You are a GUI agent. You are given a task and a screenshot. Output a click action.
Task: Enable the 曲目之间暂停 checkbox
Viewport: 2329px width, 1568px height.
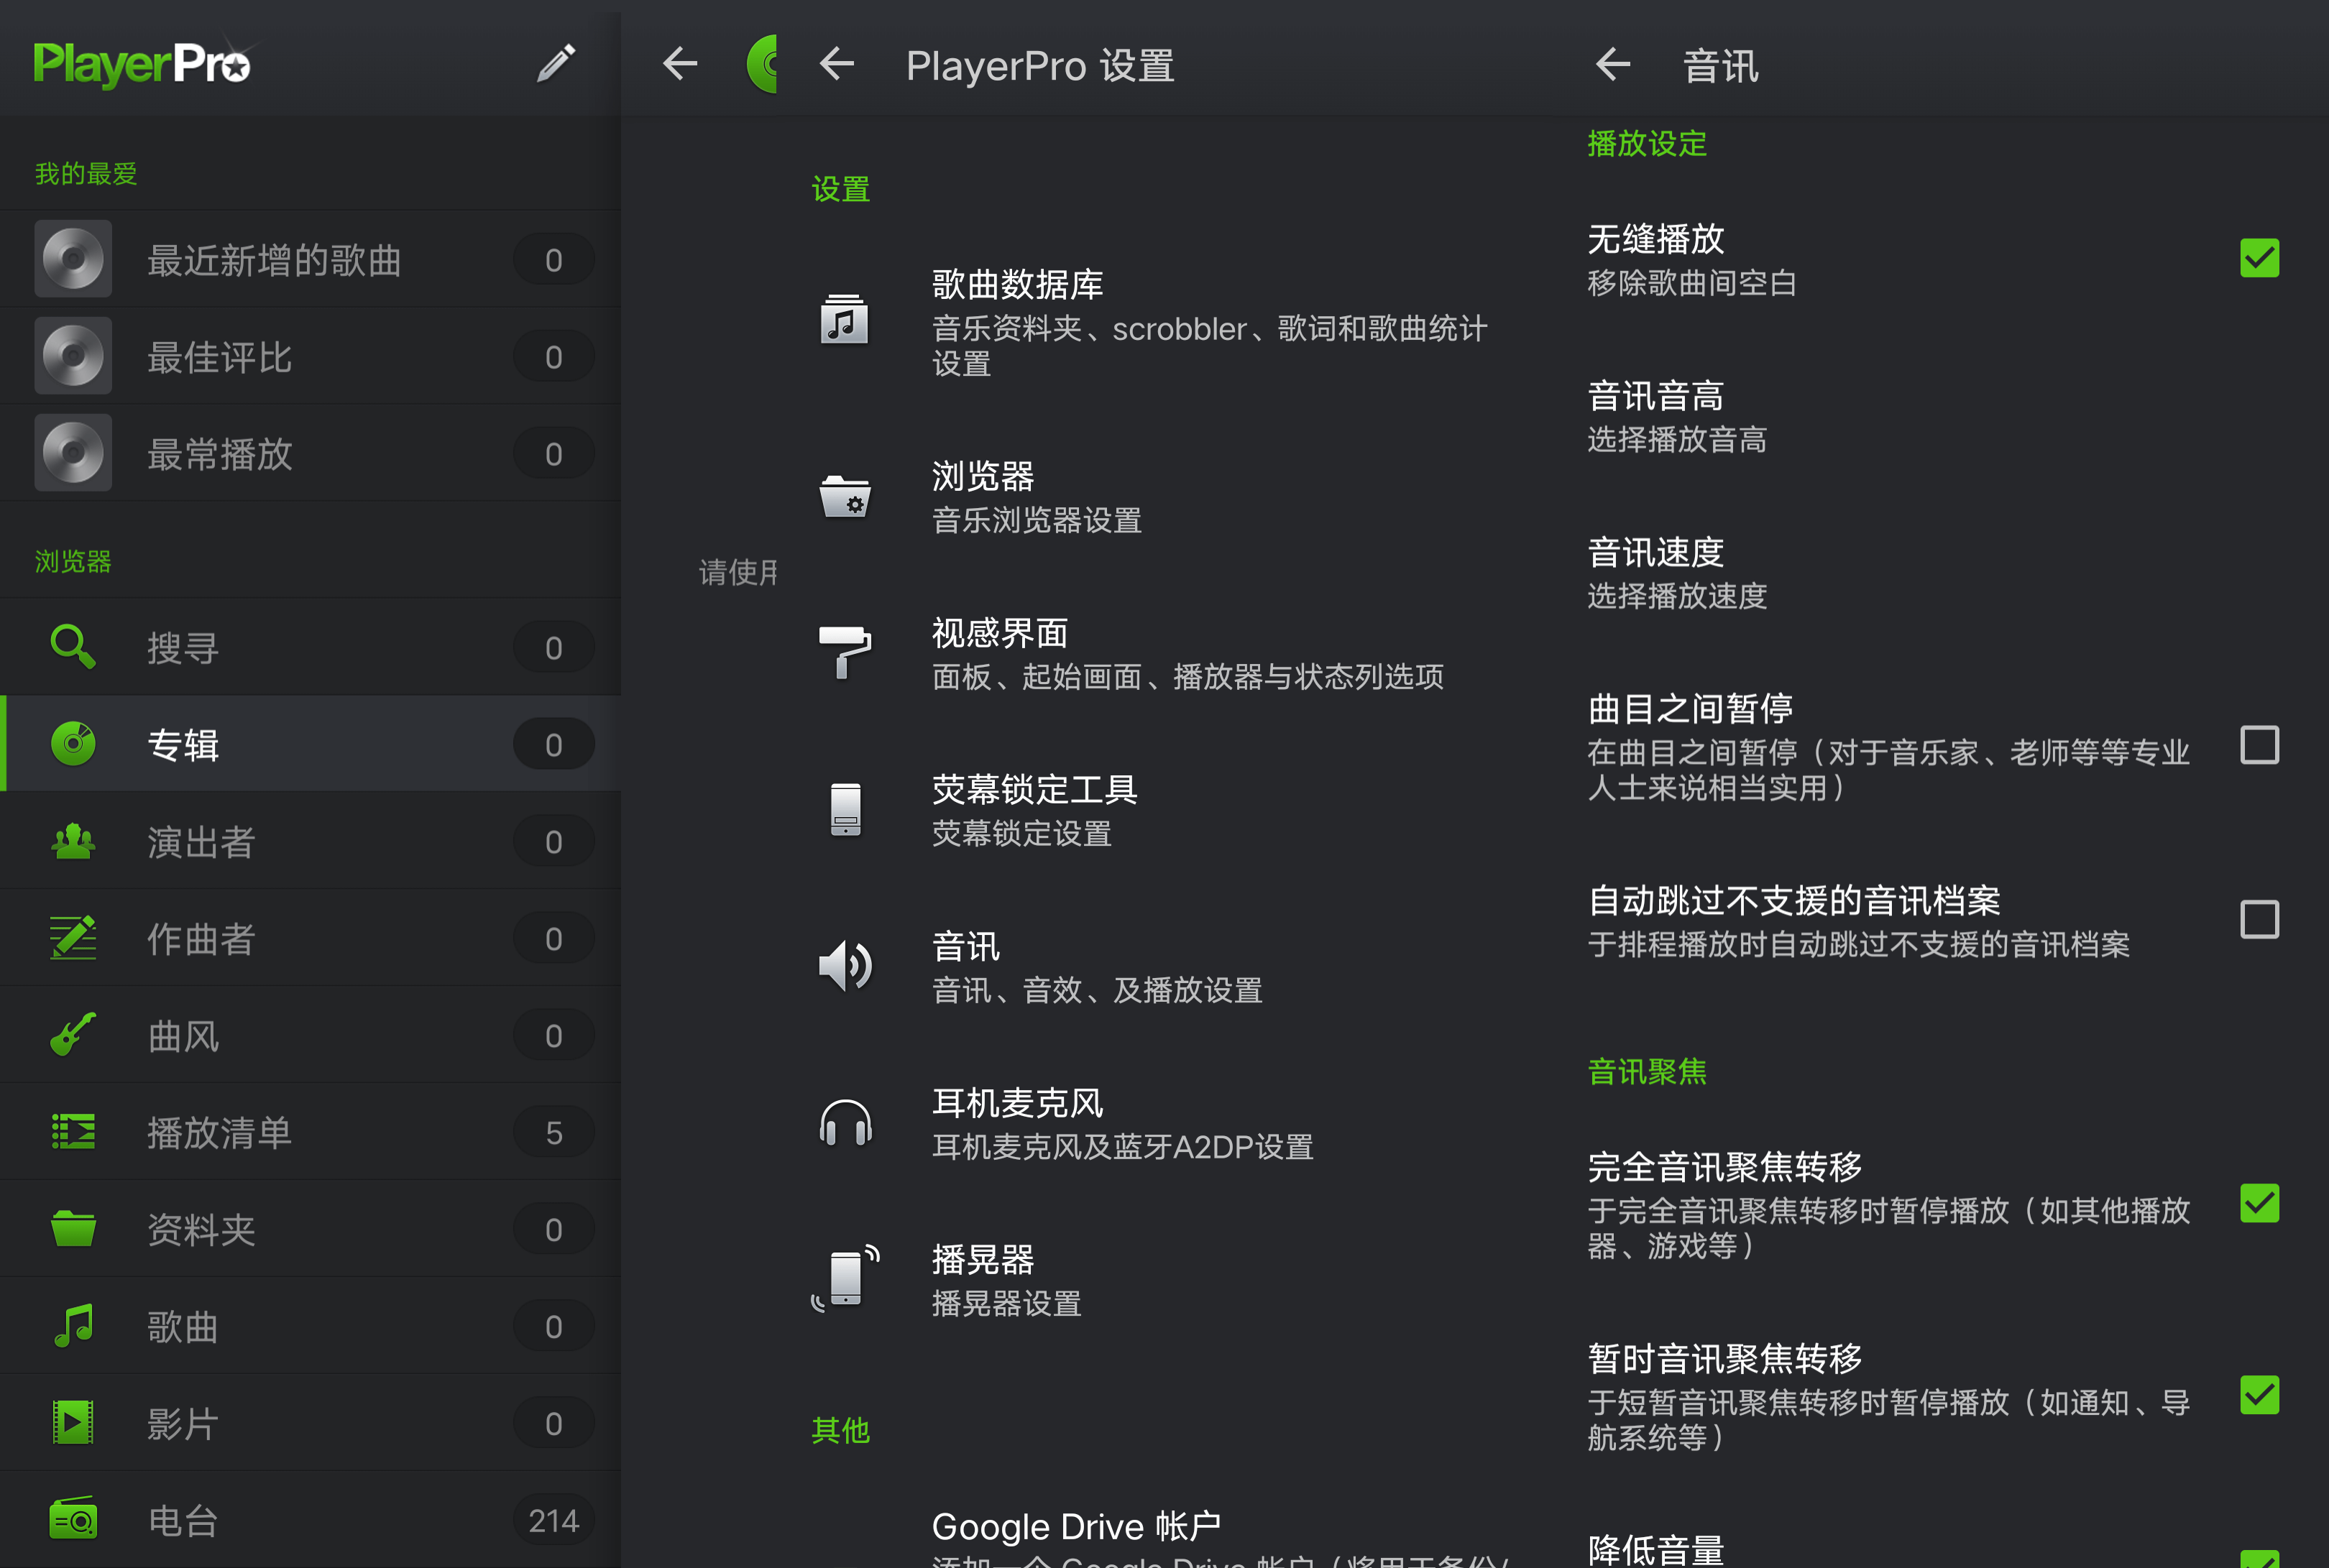(2260, 745)
